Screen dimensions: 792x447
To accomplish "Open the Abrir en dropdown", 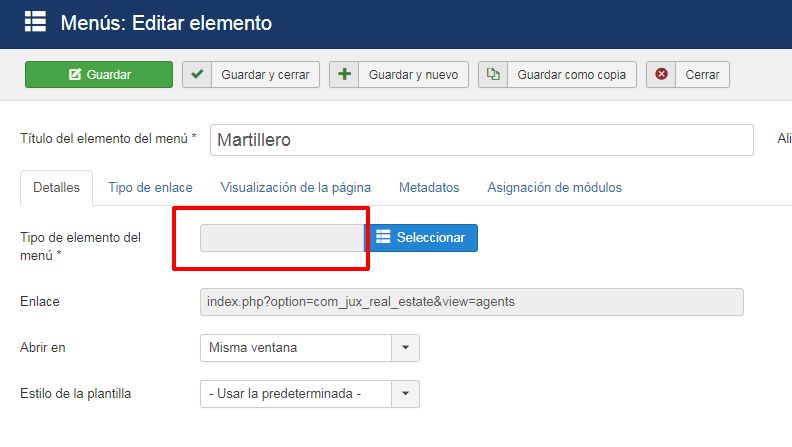I will click(x=310, y=348).
